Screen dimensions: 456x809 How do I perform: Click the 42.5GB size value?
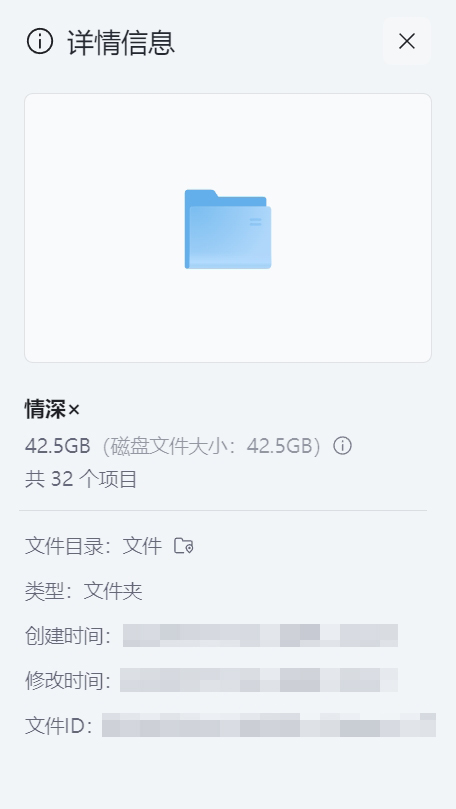(x=57, y=445)
